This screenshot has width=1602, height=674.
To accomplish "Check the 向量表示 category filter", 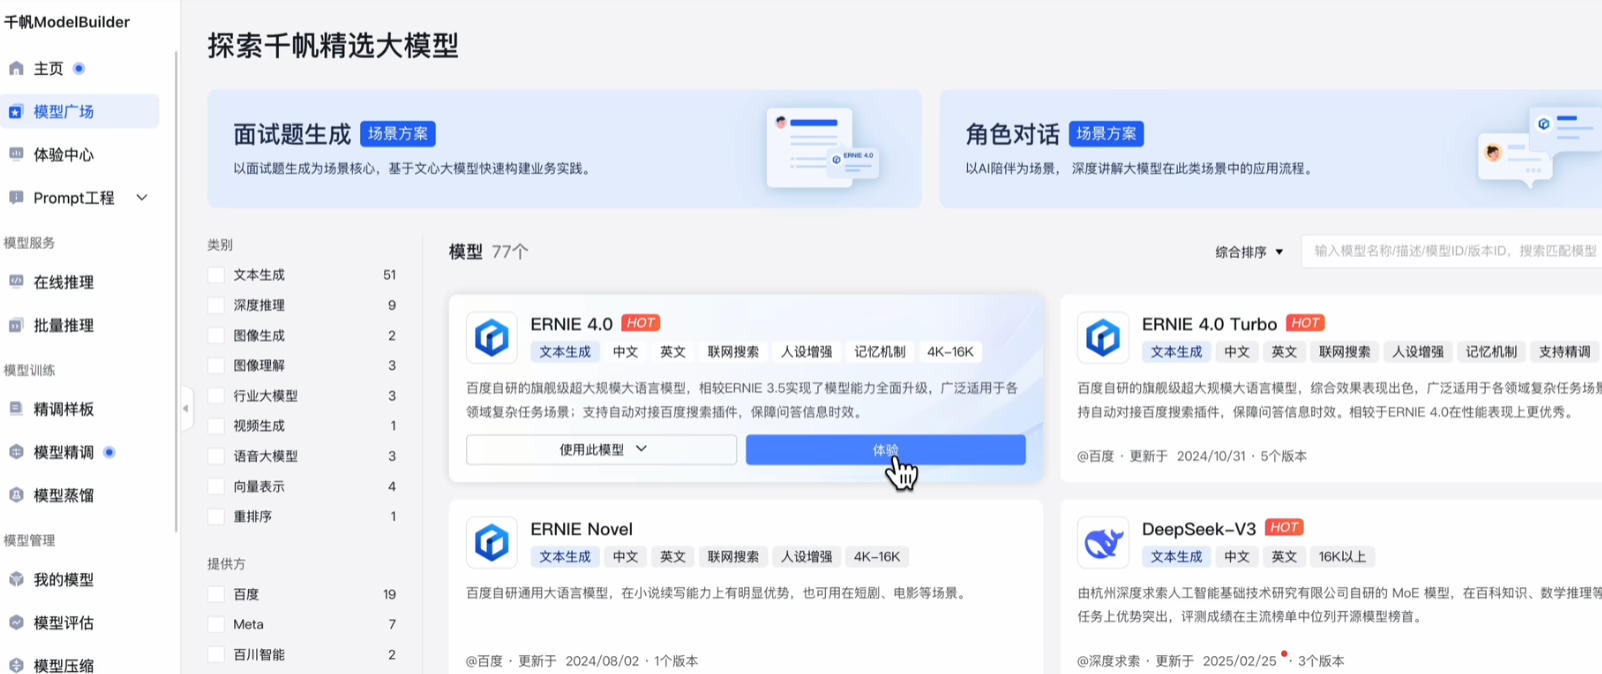I will 216,486.
